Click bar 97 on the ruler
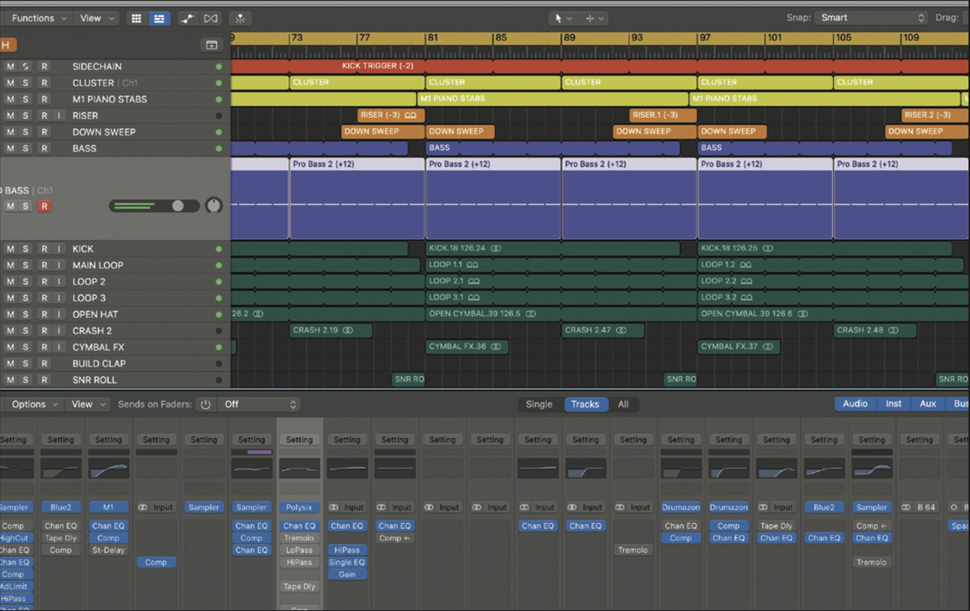The width and height of the screenshot is (970, 611). coord(705,38)
